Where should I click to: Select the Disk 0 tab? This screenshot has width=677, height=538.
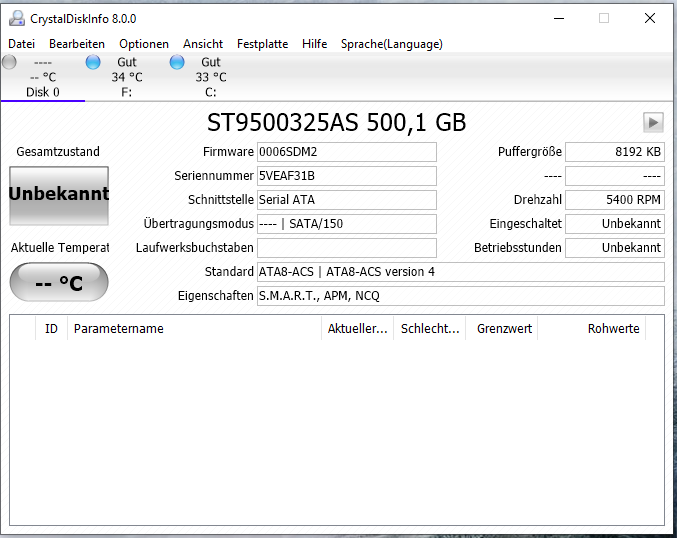coord(43,77)
